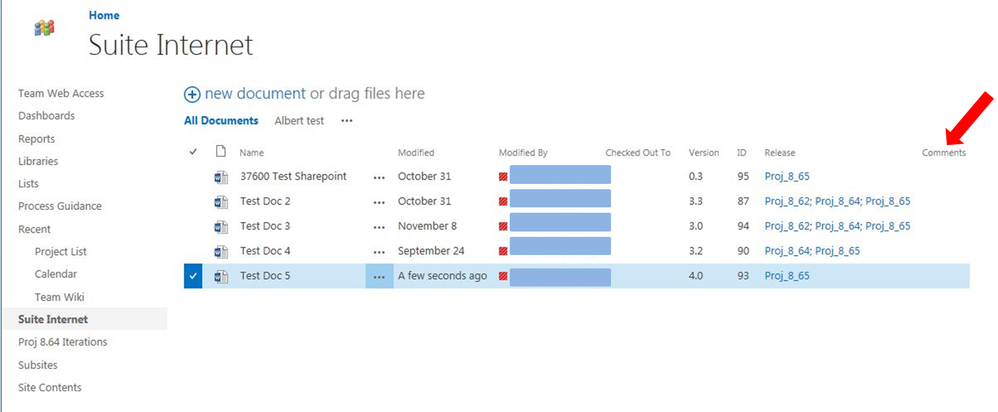Screen dimensions: 998x412
Task: Select All Documents view
Action: pos(221,120)
